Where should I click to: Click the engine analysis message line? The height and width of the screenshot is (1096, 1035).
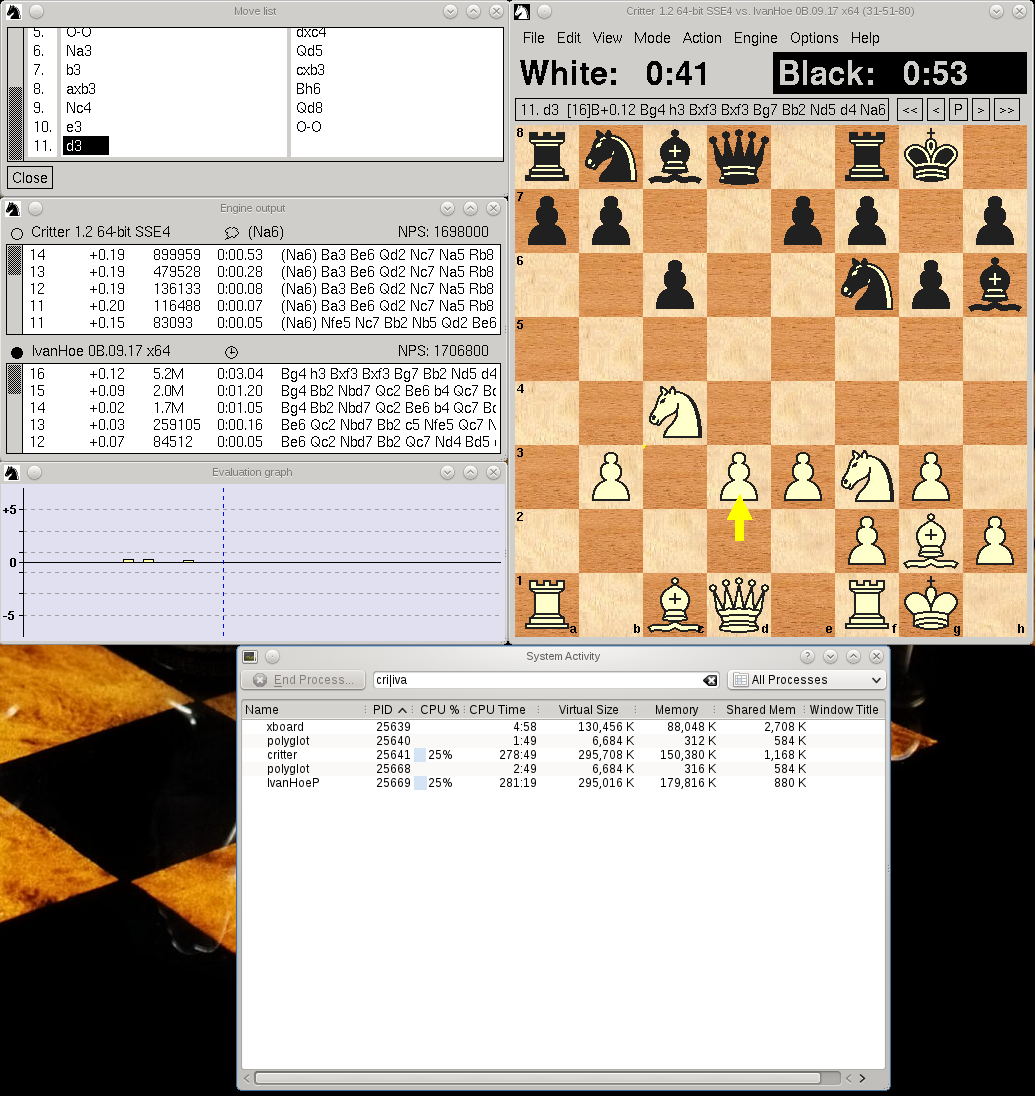702,110
